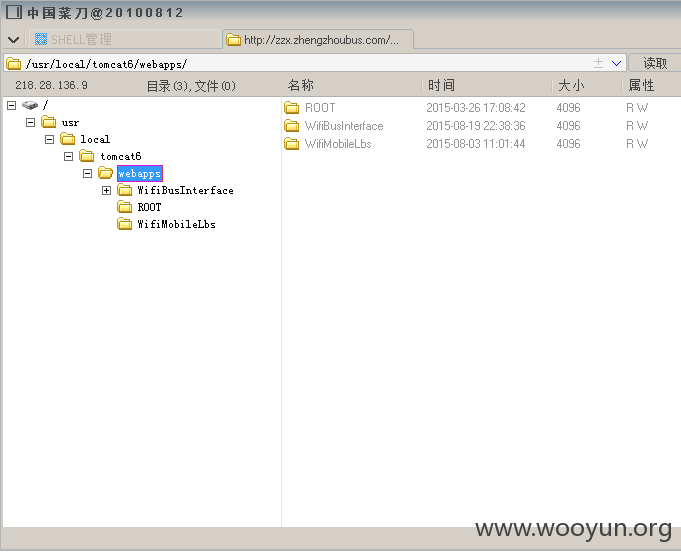
Task: Click the 读取 button
Action: 655,63
